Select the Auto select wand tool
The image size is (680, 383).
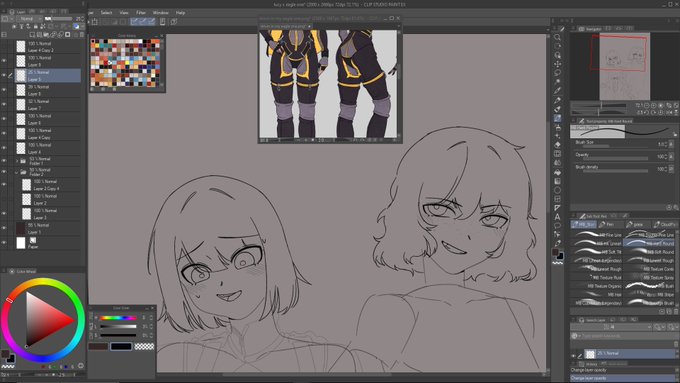(557, 82)
